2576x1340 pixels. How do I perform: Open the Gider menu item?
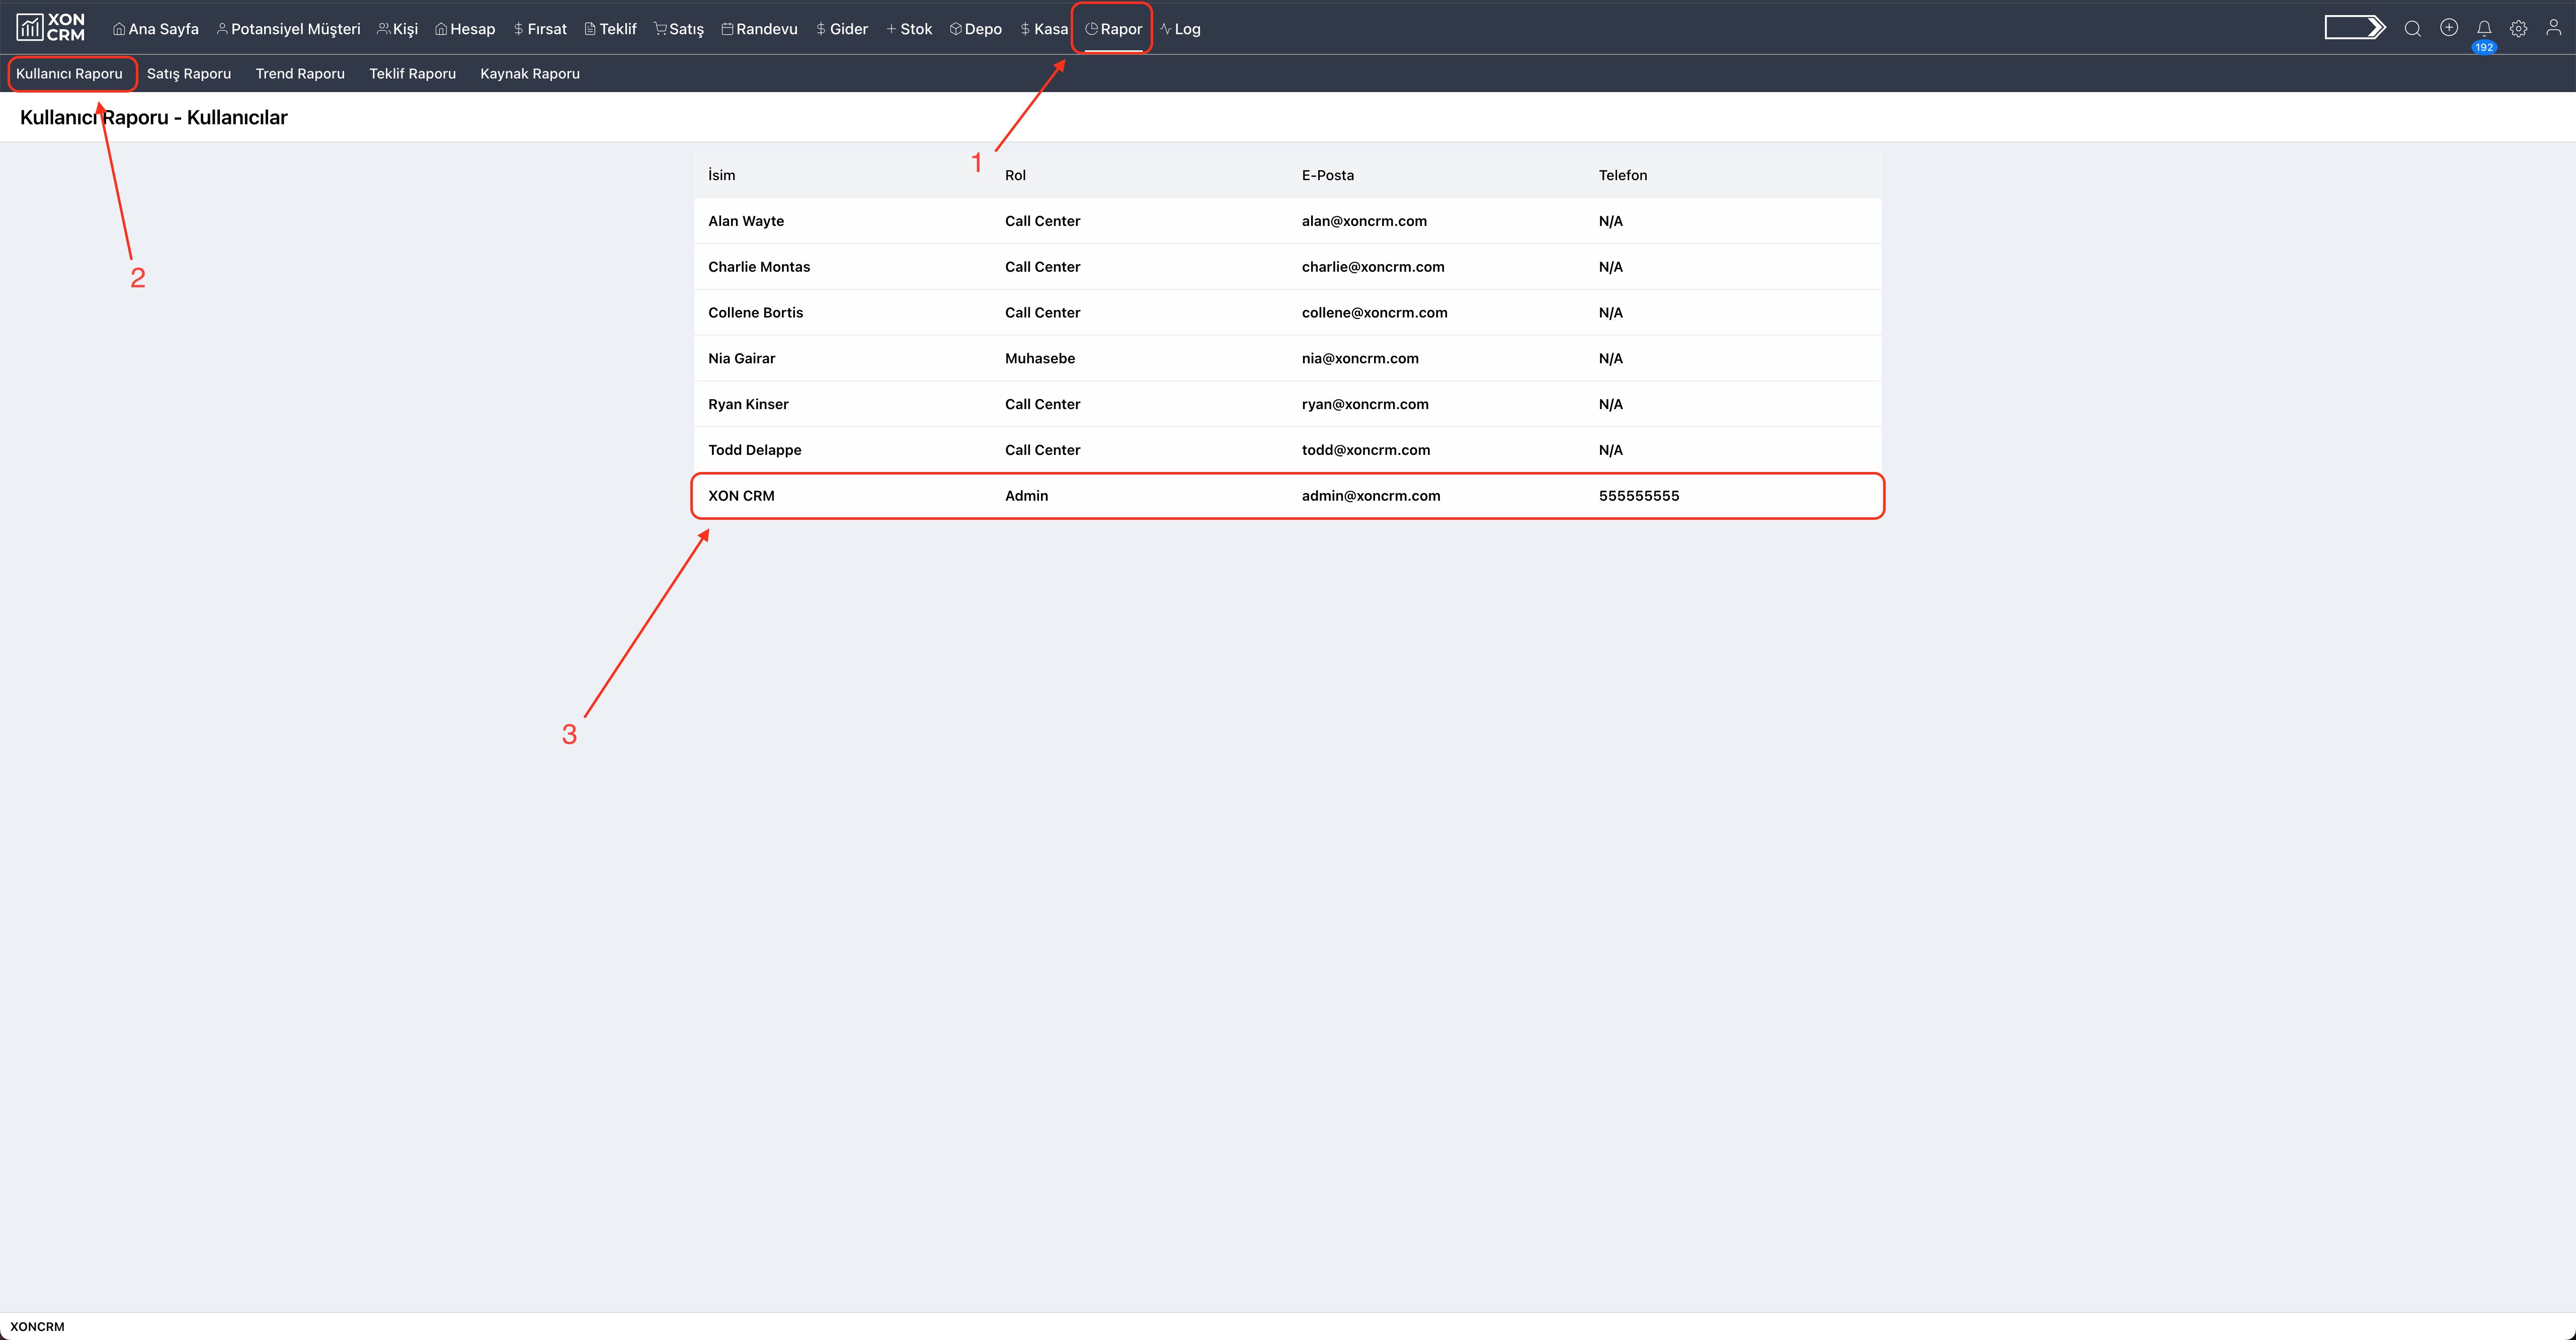842,29
